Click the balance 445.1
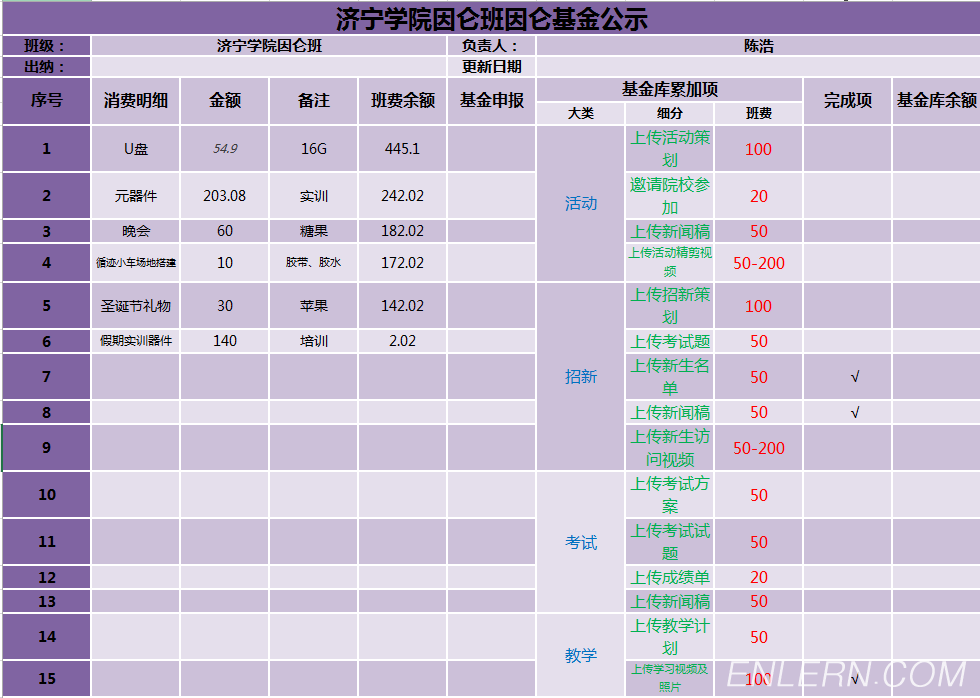Viewport: 980px width, 698px height. coord(402,149)
